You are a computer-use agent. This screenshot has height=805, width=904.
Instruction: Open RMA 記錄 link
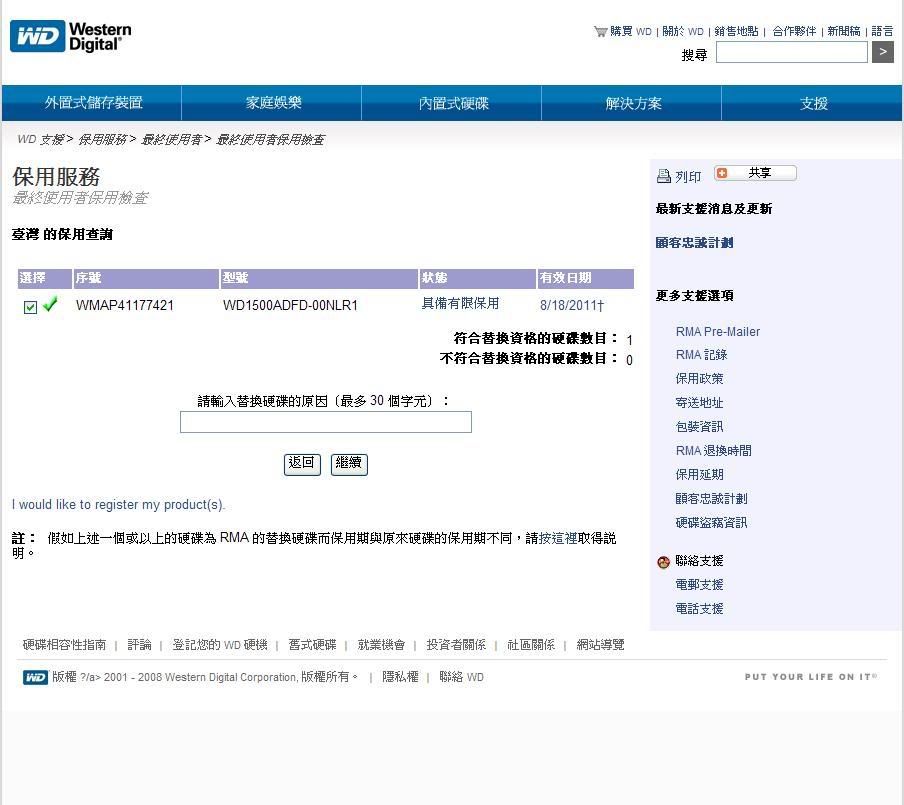(701, 355)
